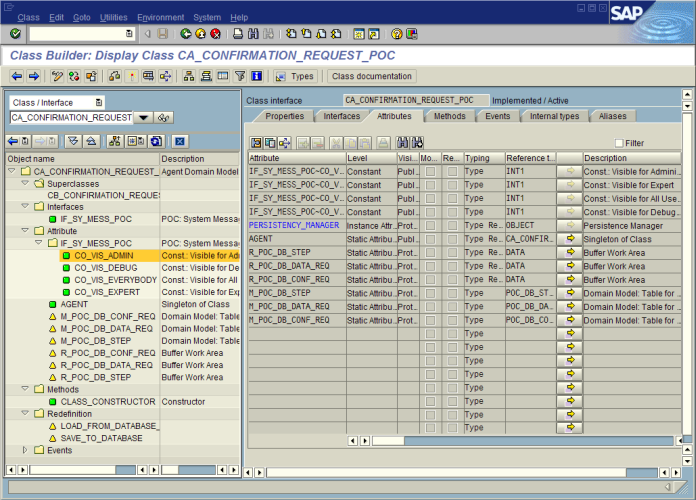This screenshot has height=500, width=696.
Task: Select the CLASS_CONSTRUCTOR tree item
Action: tap(108, 401)
